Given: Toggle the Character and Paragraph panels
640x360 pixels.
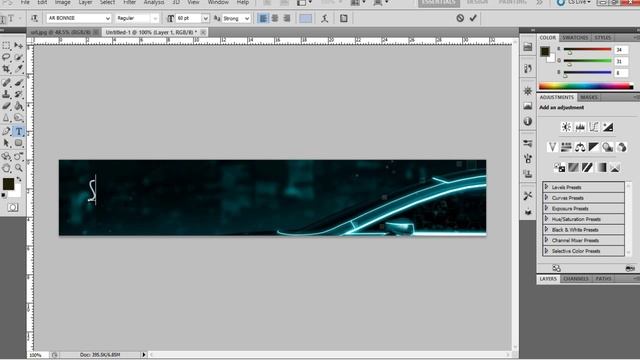Looking at the screenshot, I should tap(344, 18).
